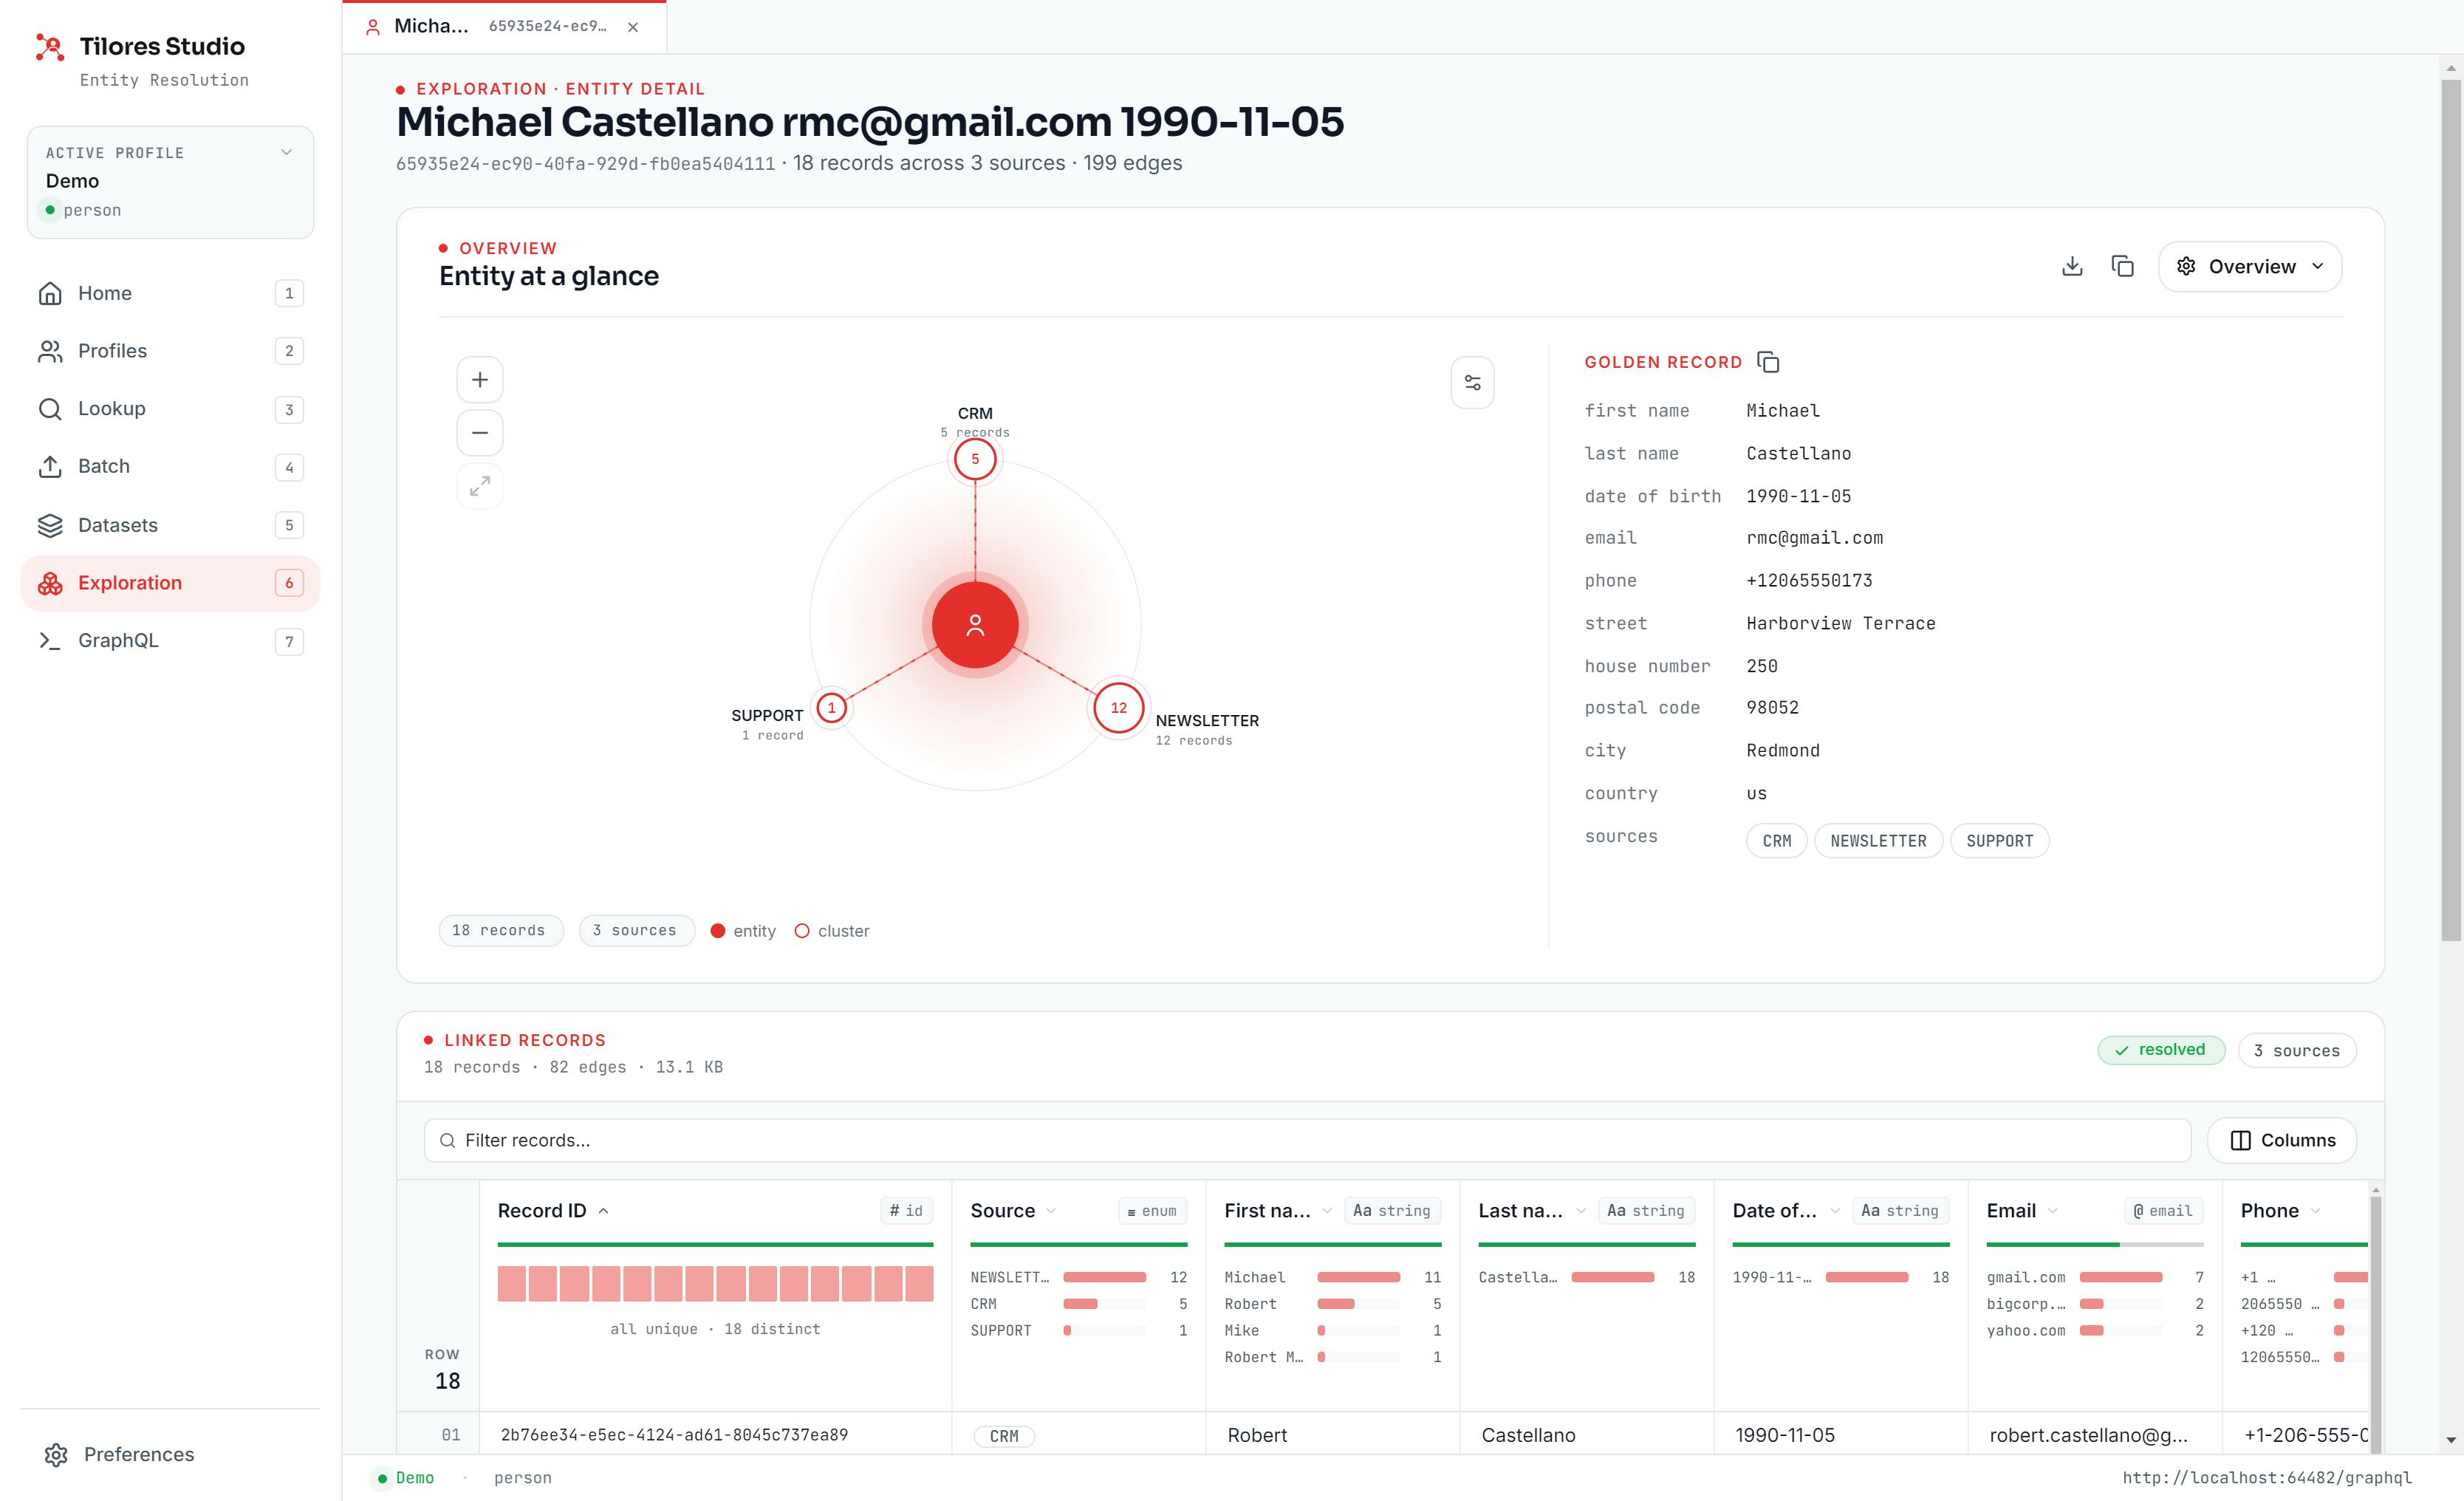Close the Micha... entity tab
This screenshot has height=1501, width=2464.
point(633,27)
